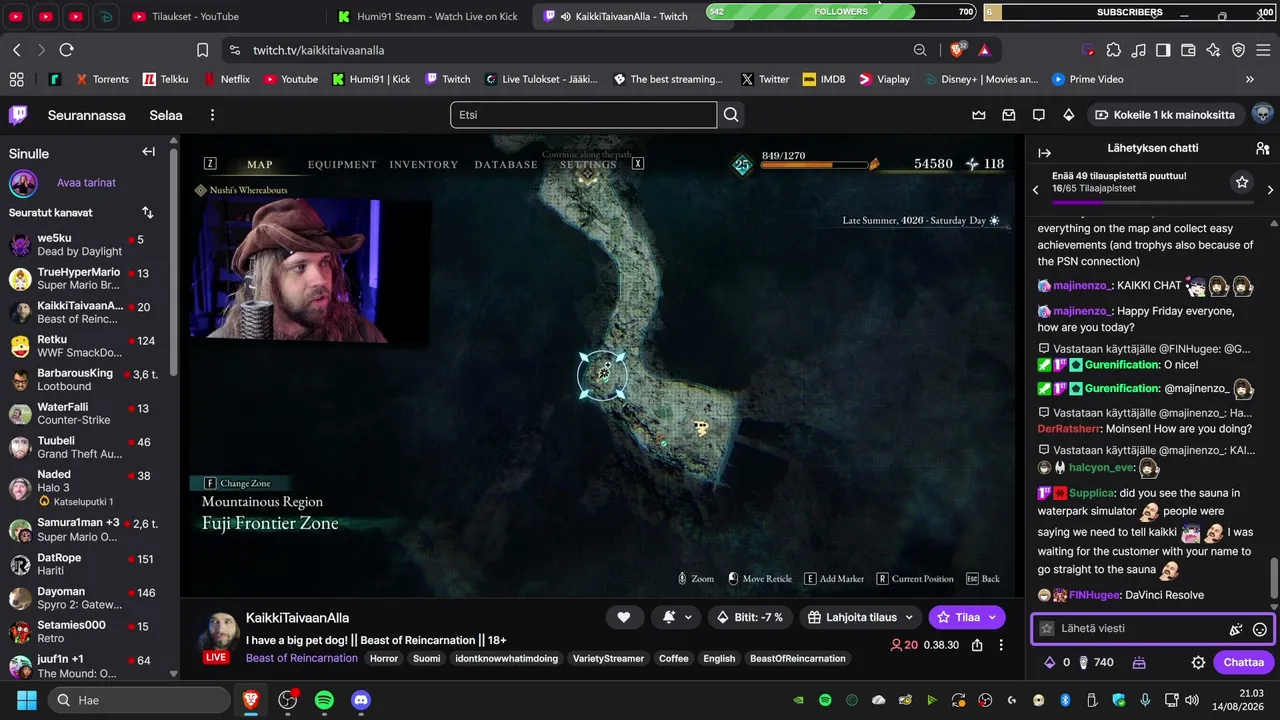This screenshot has width=1280, height=720.
Task: Open Brave Leo AI sparkle icon
Action: (1213, 50)
